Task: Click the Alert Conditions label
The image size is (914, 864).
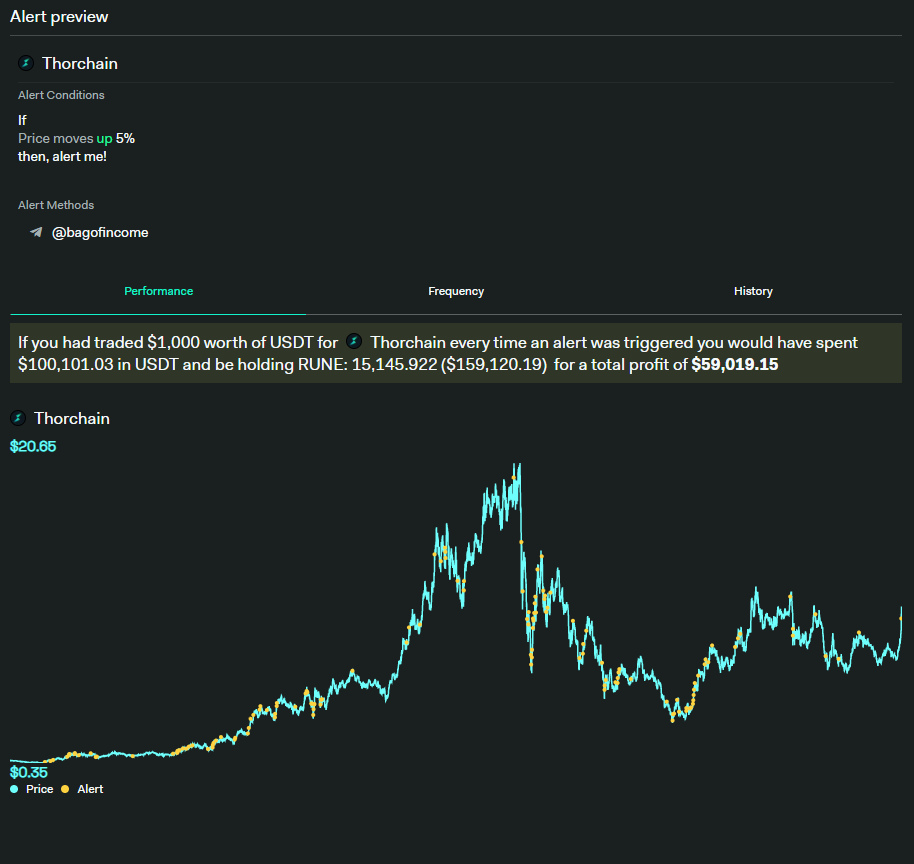Action: point(61,95)
